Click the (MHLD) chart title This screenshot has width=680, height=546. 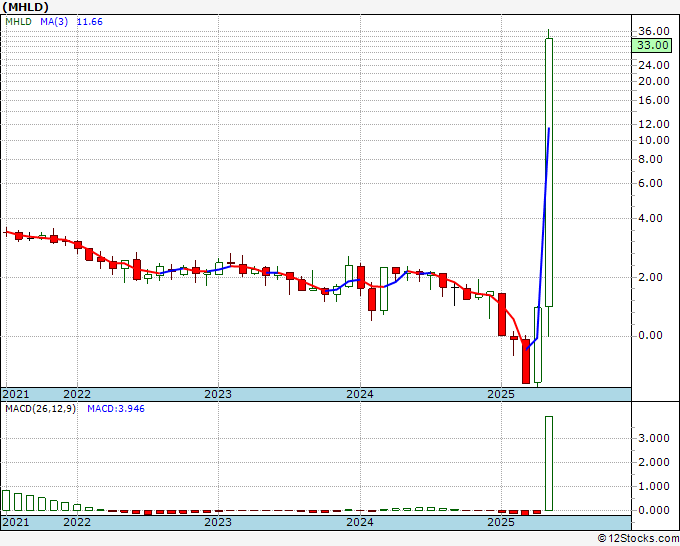click(x=26, y=7)
